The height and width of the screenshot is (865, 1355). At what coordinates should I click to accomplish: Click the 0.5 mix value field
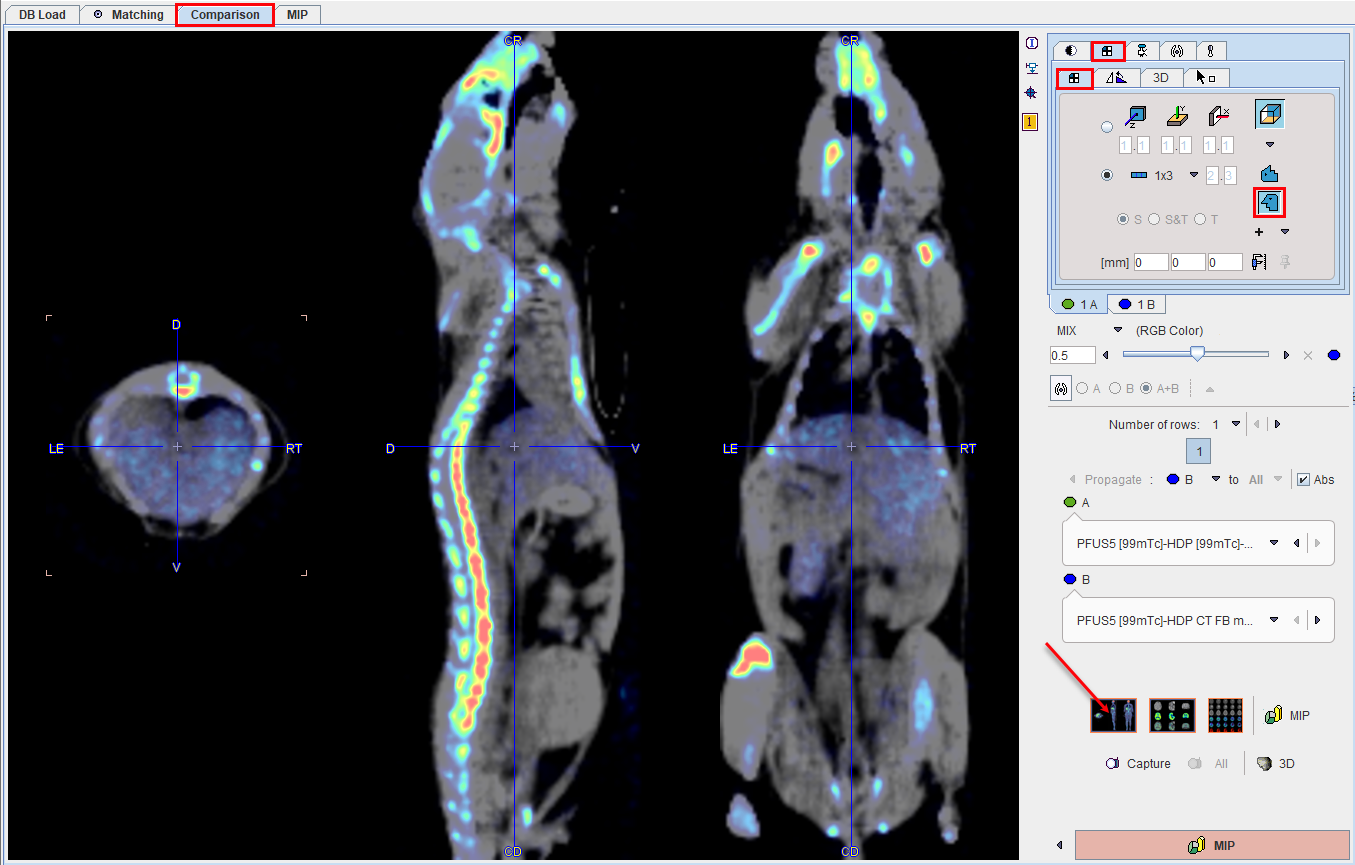click(x=1072, y=355)
